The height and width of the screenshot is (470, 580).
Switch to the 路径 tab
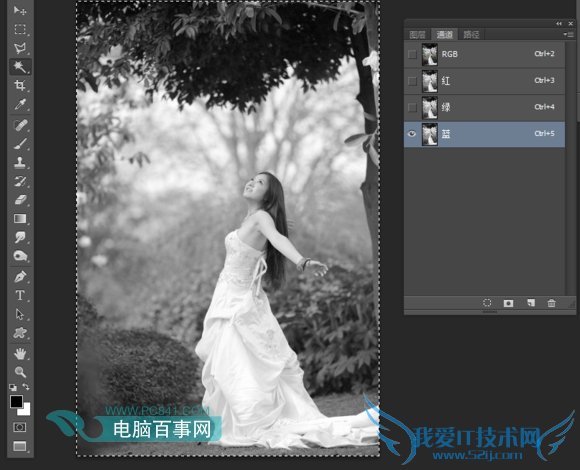[471, 34]
